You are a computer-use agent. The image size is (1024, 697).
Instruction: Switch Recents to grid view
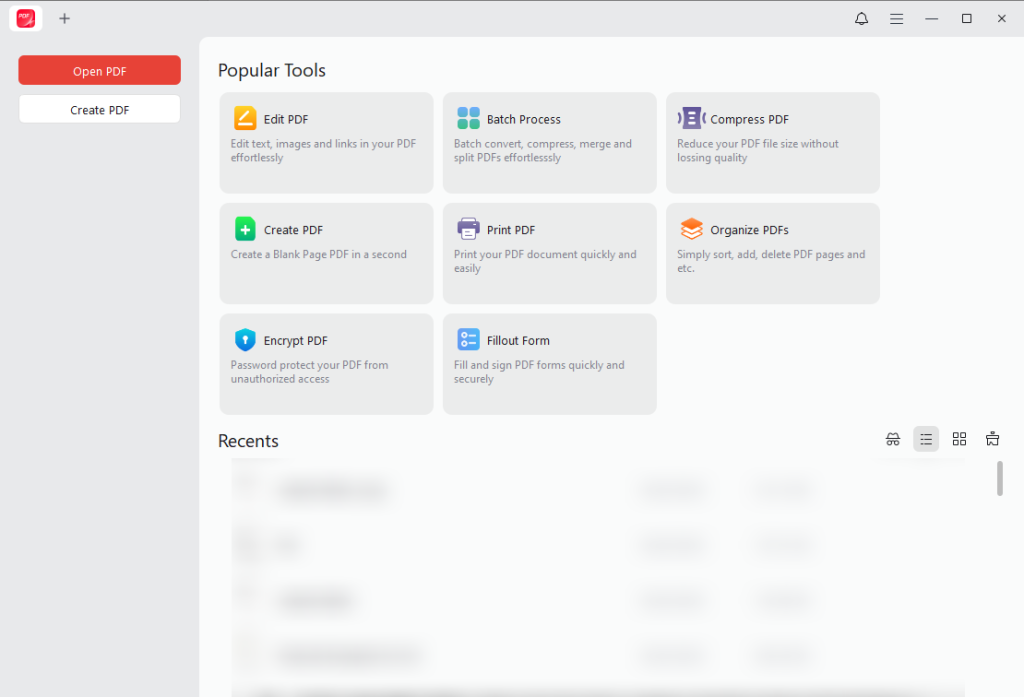(x=959, y=439)
